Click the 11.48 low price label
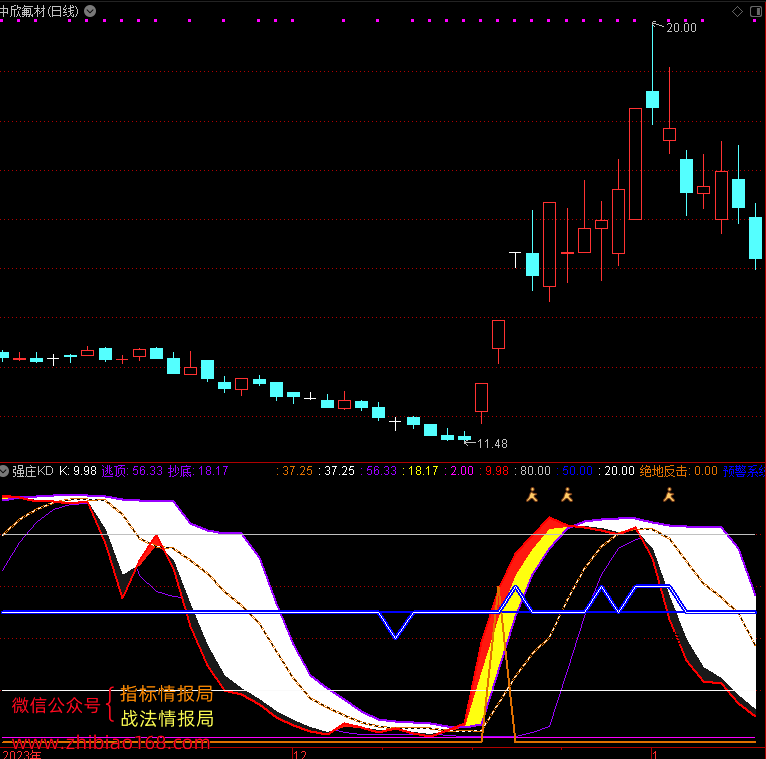The width and height of the screenshot is (766, 759). (x=492, y=443)
